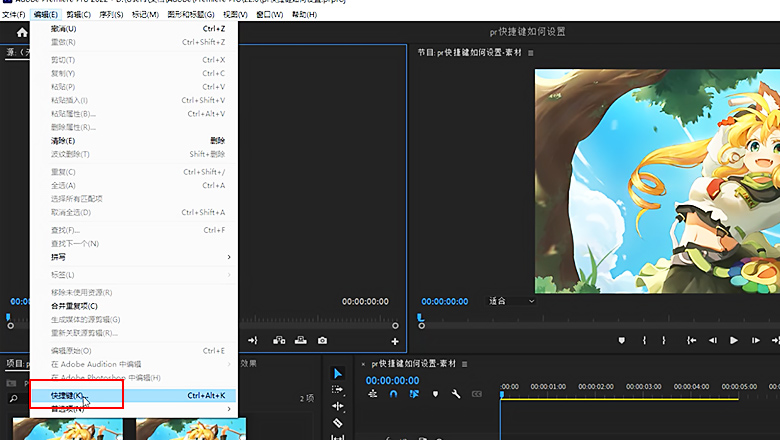Screen dimensions: 780x440
Task: Click Go to Out in source monitor
Action: [x=253, y=341]
